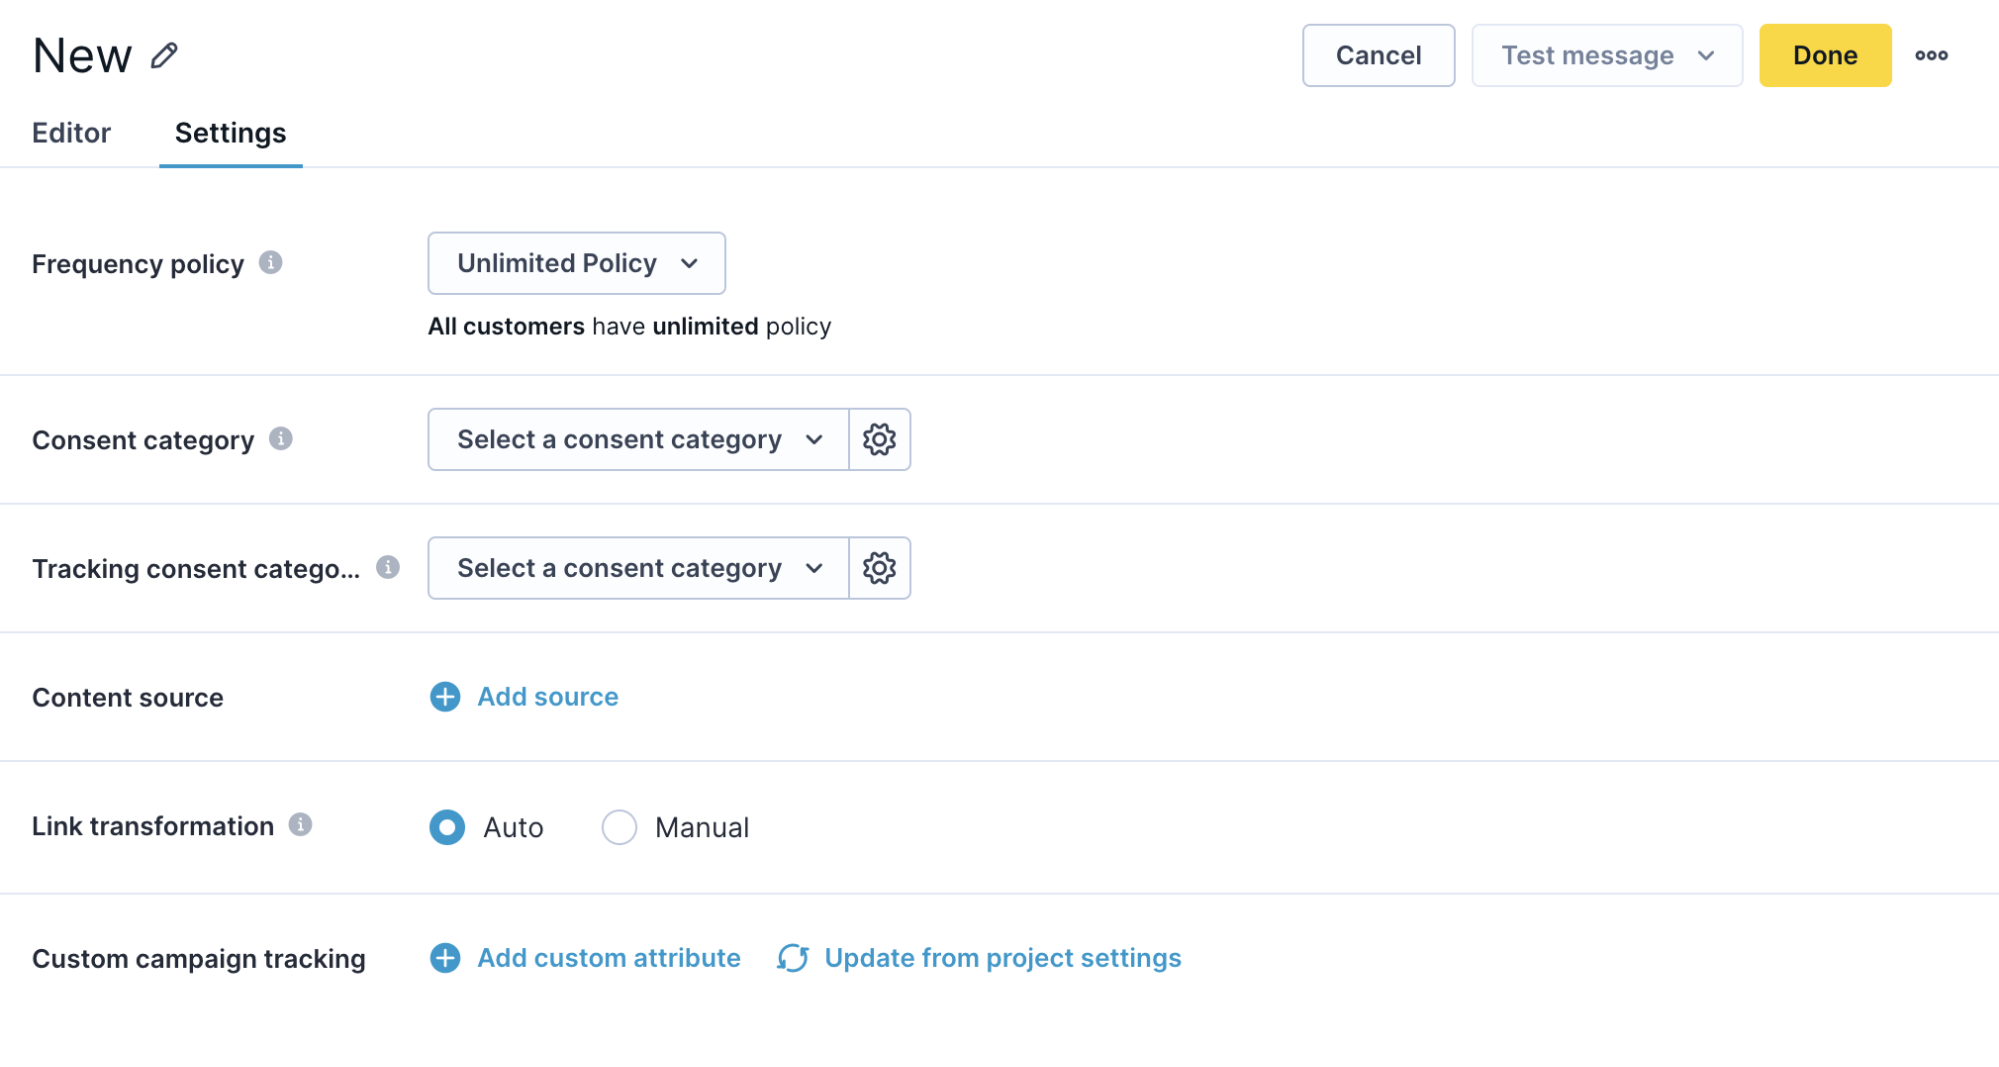The image size is (1999, 1067).
Task: Select the Auto link transformation radio
Action: click(447, 827)
